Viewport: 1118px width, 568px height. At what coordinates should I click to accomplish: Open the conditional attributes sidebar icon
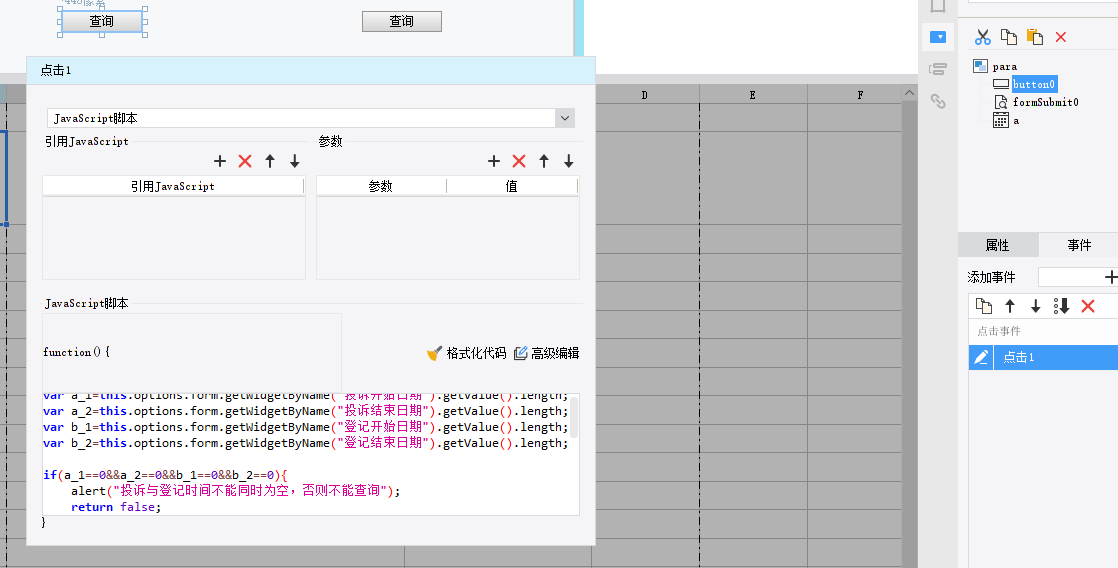(938, 69)
